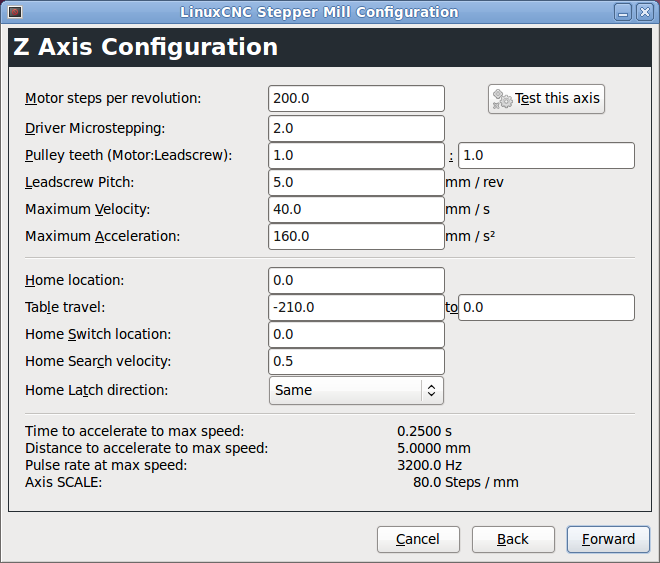Viewport: 660px width, 563px height.
Task: Click the gears icon on Test this axis
Action: (502, 99)
